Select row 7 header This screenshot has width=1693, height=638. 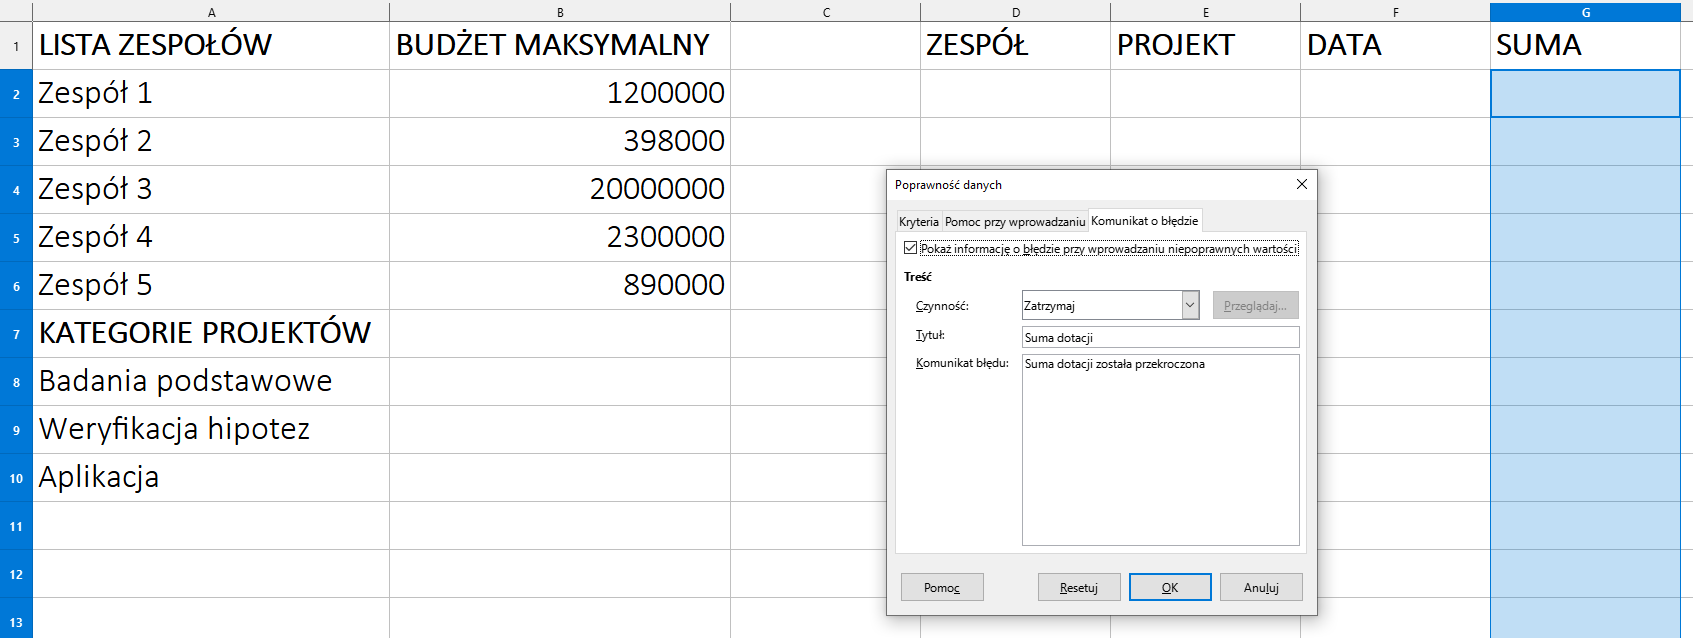tap(16, 334)
